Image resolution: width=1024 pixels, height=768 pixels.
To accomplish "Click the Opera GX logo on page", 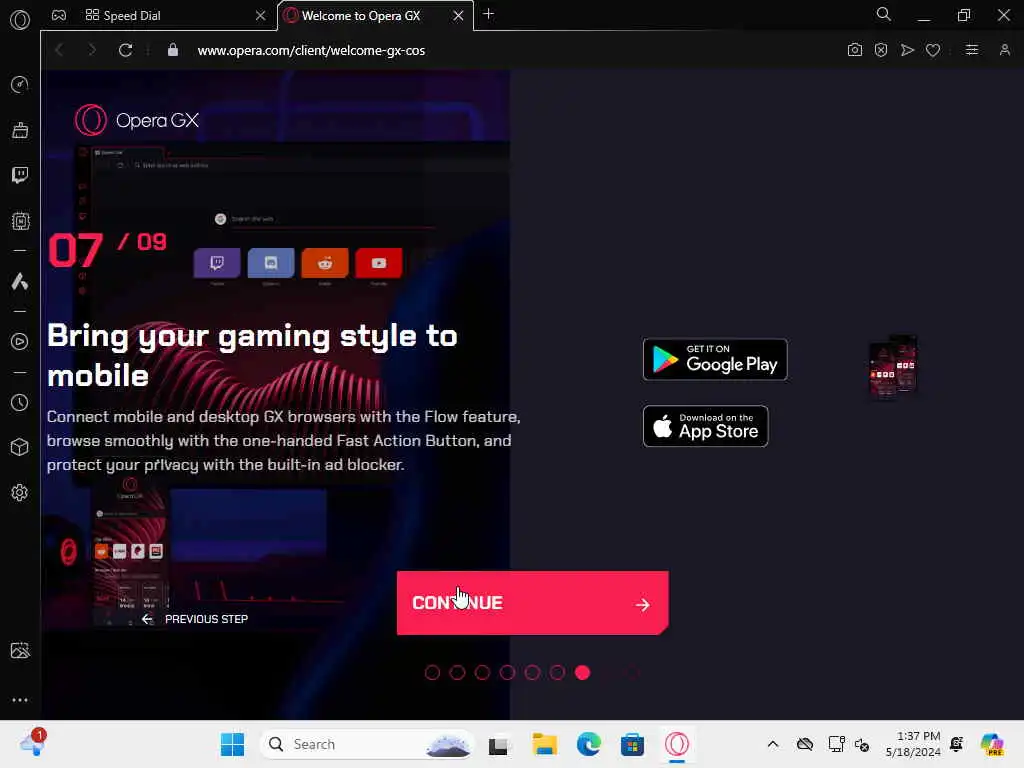I will pyautogui.click(x=136, y=120).
